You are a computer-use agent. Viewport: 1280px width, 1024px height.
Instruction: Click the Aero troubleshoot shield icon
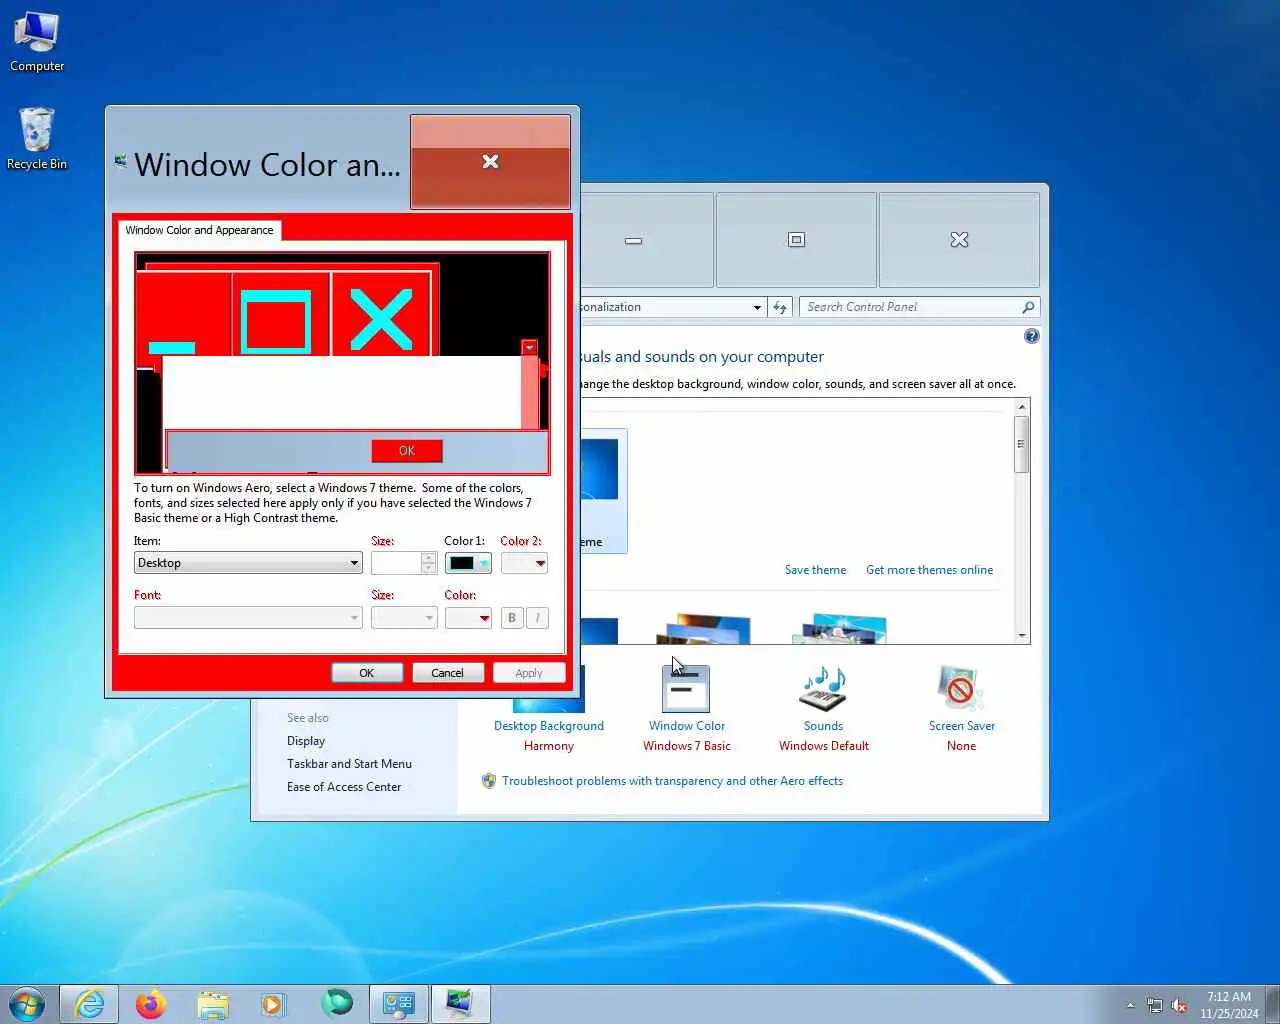point(488,781)
